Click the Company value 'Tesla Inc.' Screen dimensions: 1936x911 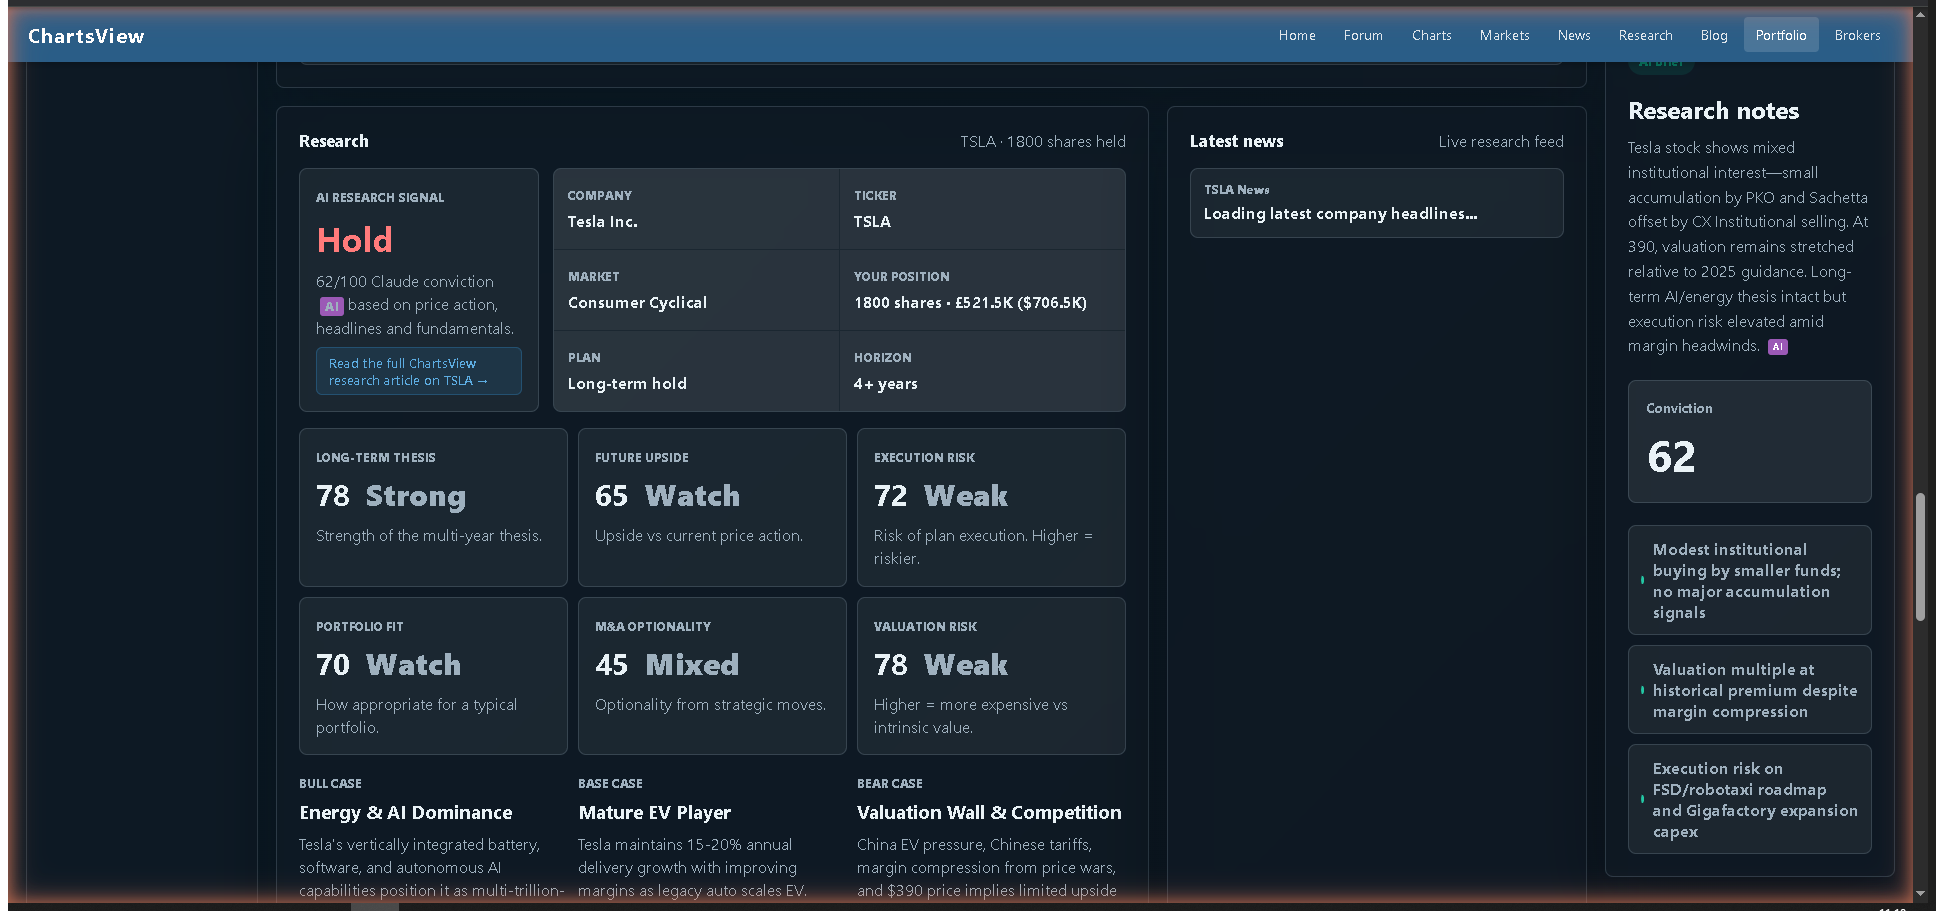click(x=602, y=222)
